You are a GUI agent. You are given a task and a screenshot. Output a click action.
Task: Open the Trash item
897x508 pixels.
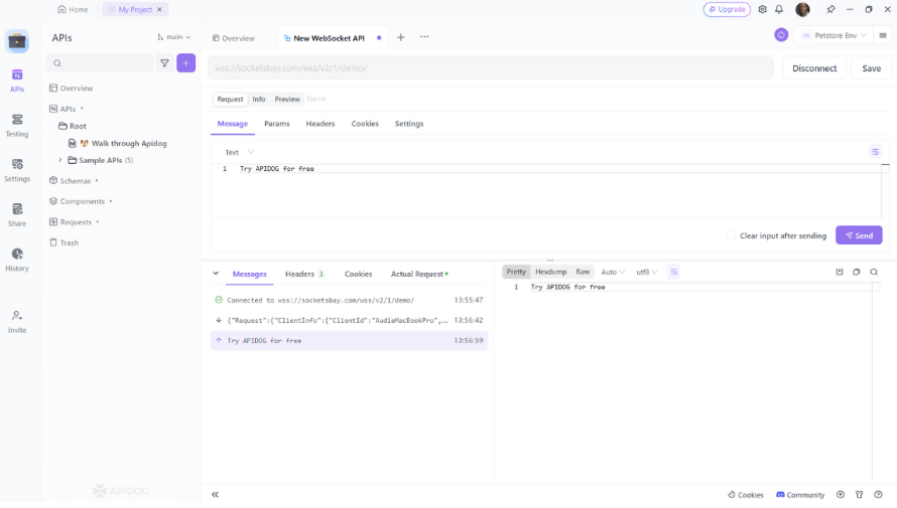[x=64, y=243]
